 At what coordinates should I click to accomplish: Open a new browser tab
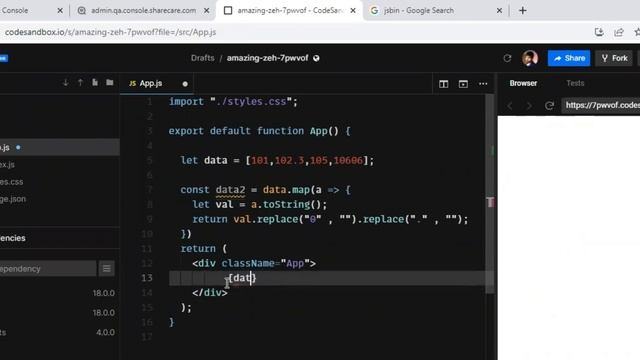tap(523, 11)
